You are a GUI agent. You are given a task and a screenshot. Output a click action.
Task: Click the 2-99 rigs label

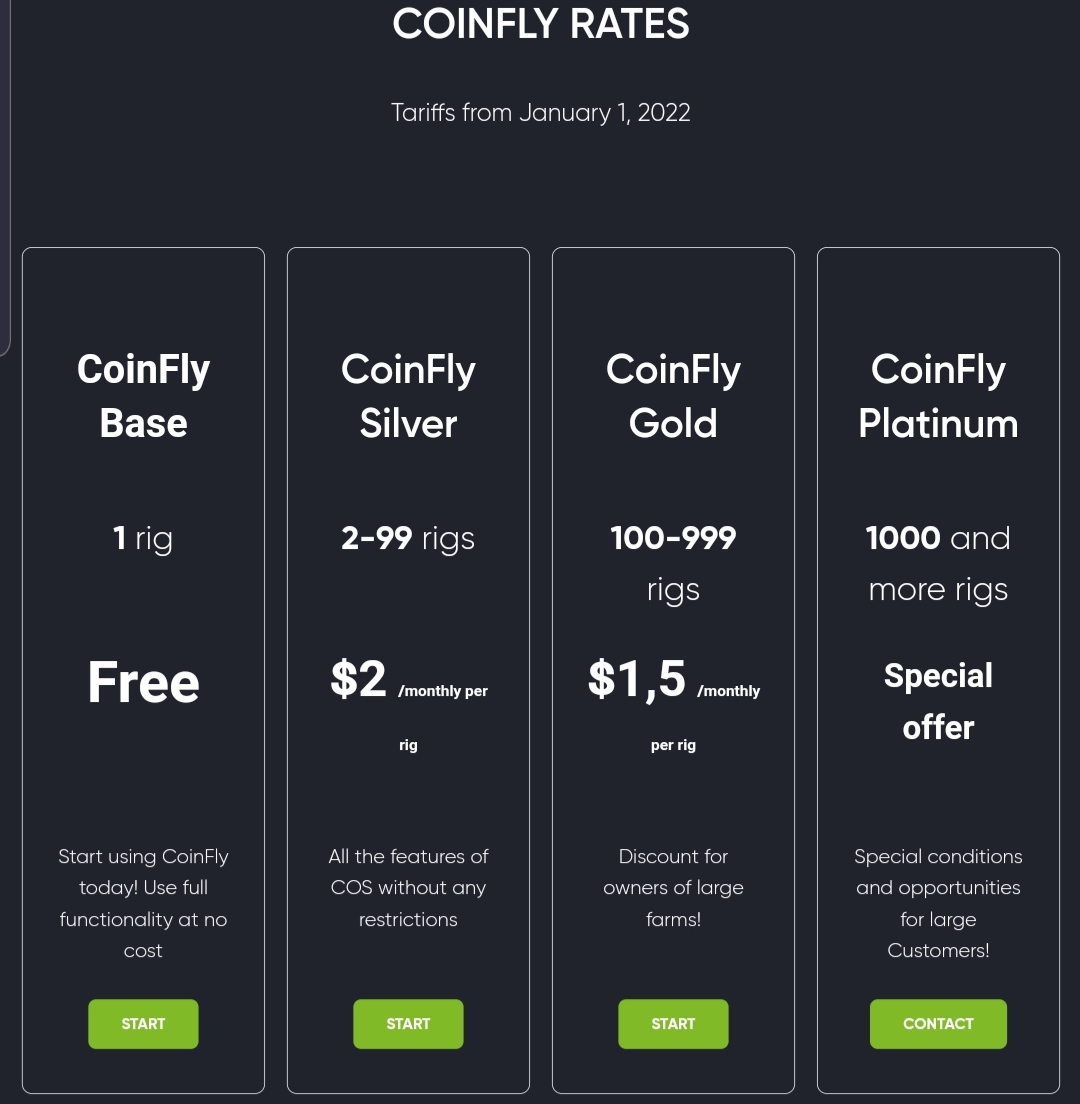pyautogui.click(x=408, y=539)
